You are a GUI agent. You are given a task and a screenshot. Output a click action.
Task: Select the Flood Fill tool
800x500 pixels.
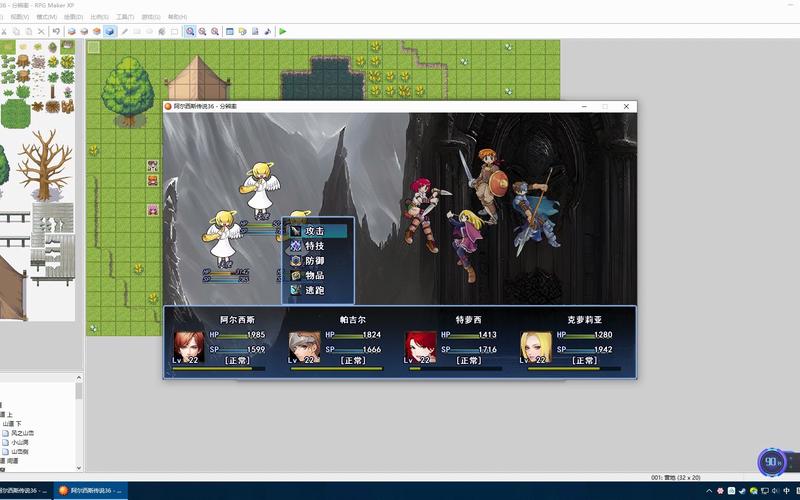pyautogui.click(x=162, y=32)
